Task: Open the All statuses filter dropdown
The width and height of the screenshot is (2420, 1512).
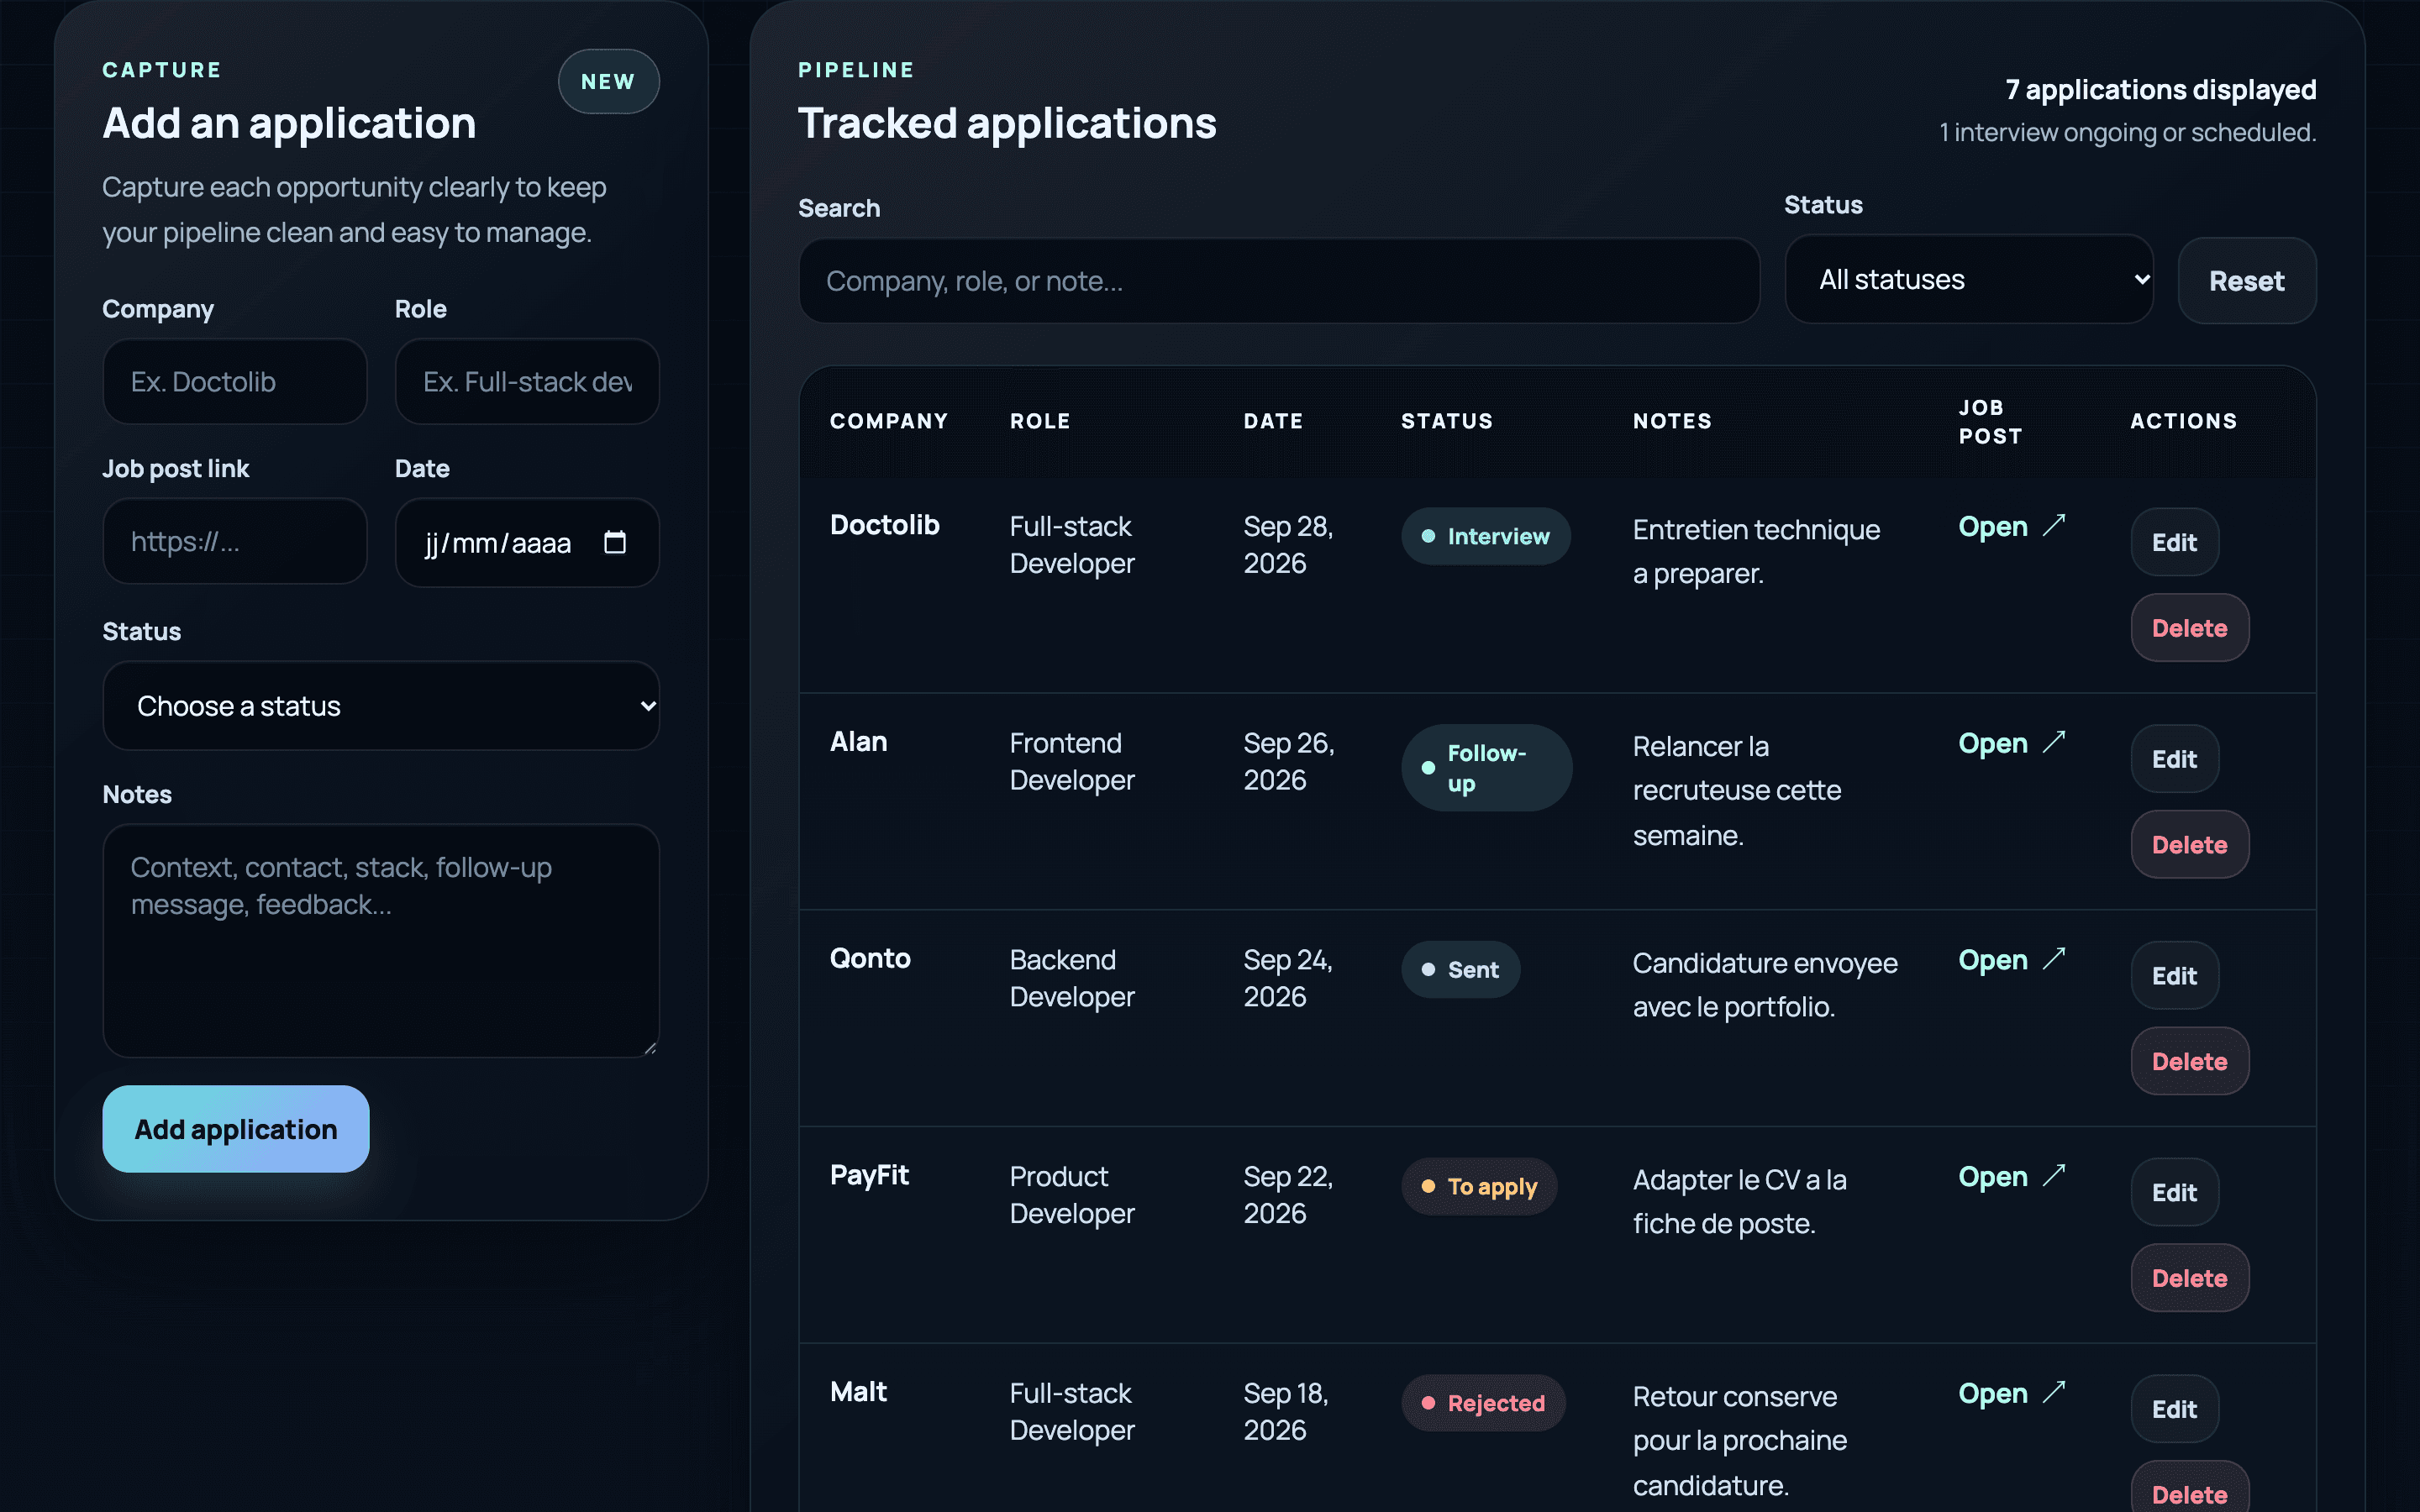Action: (x=1968, y=279)
